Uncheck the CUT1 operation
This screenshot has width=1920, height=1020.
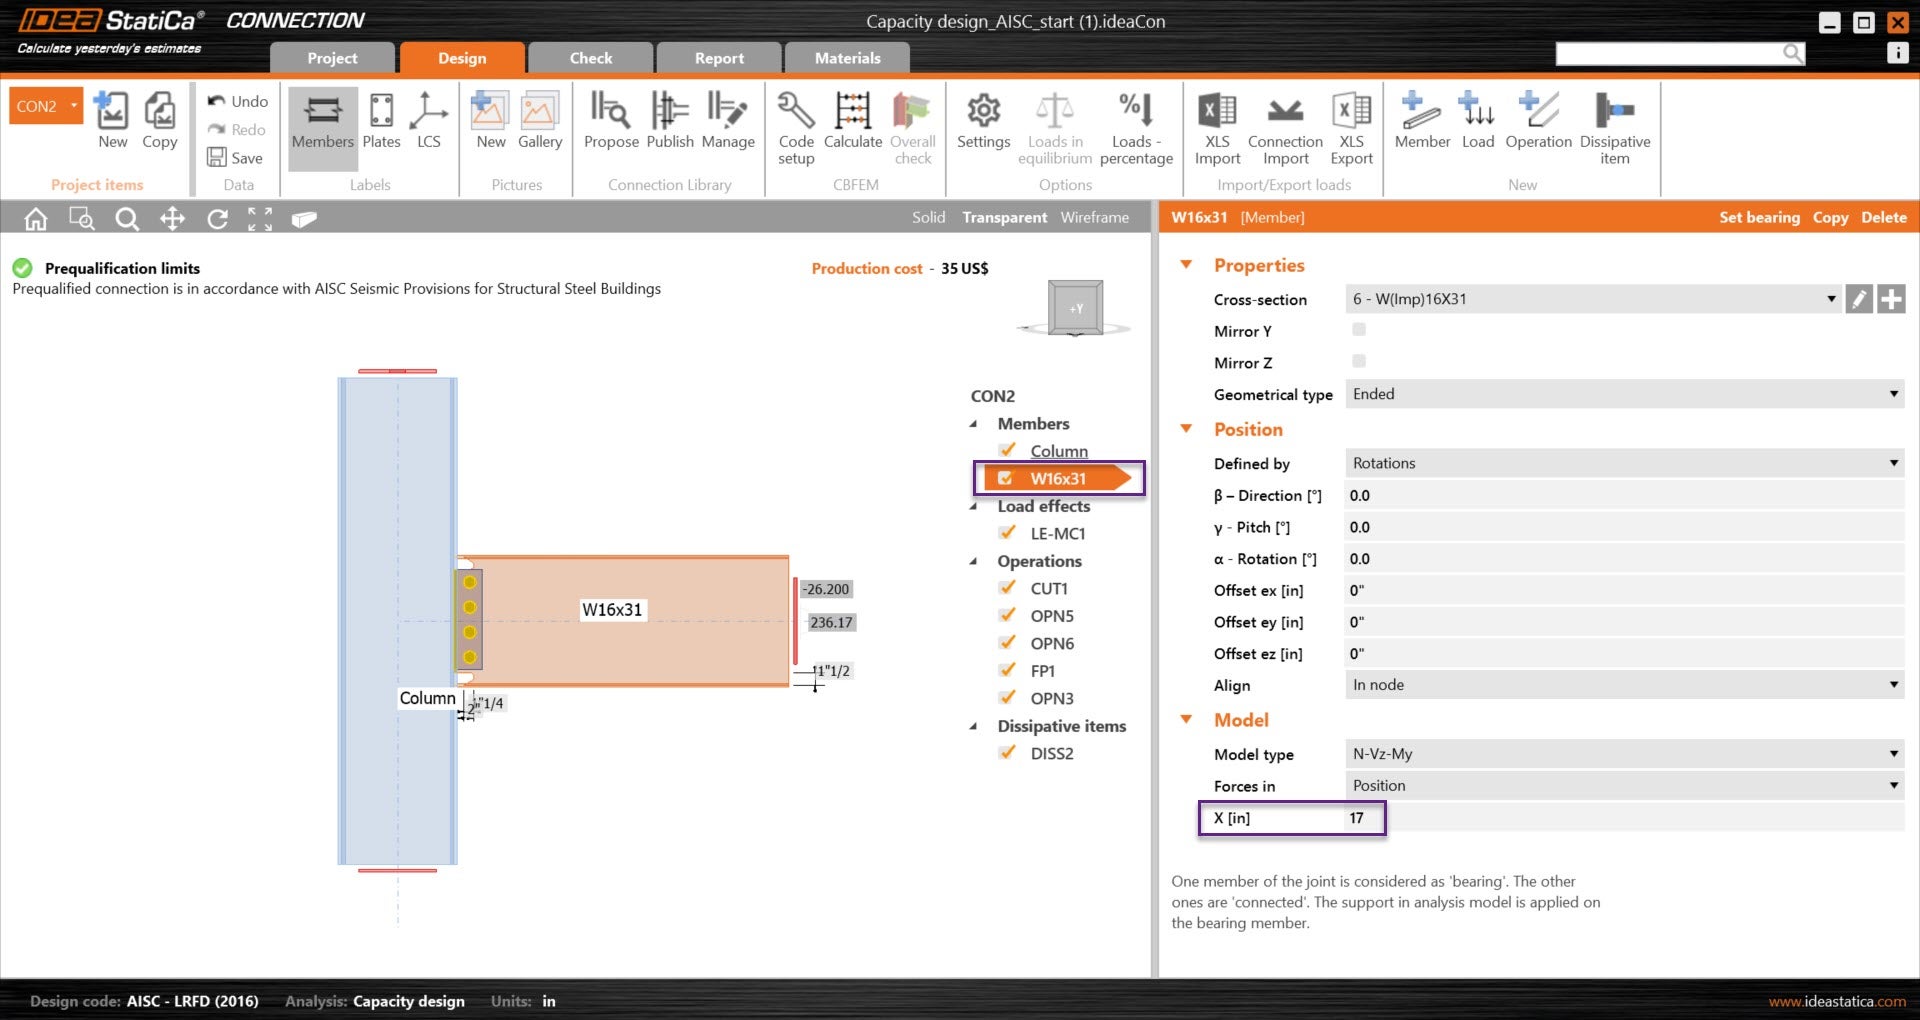click(1006, 588)
